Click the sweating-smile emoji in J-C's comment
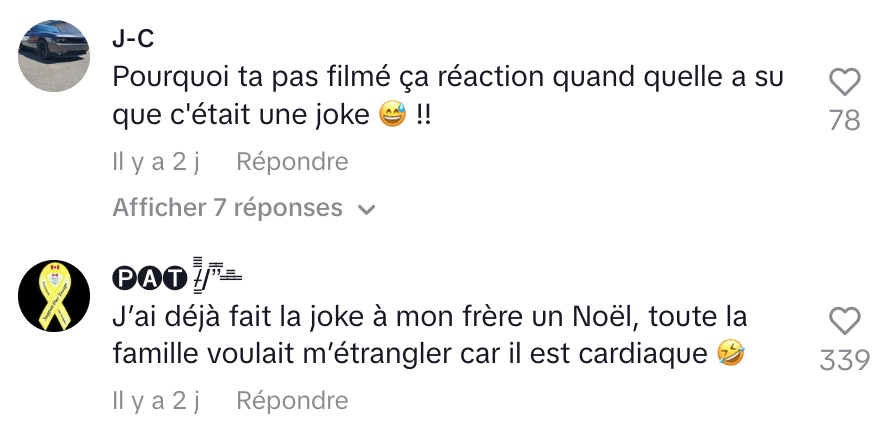Screen dimensions: 886x424 coord(392,117)
